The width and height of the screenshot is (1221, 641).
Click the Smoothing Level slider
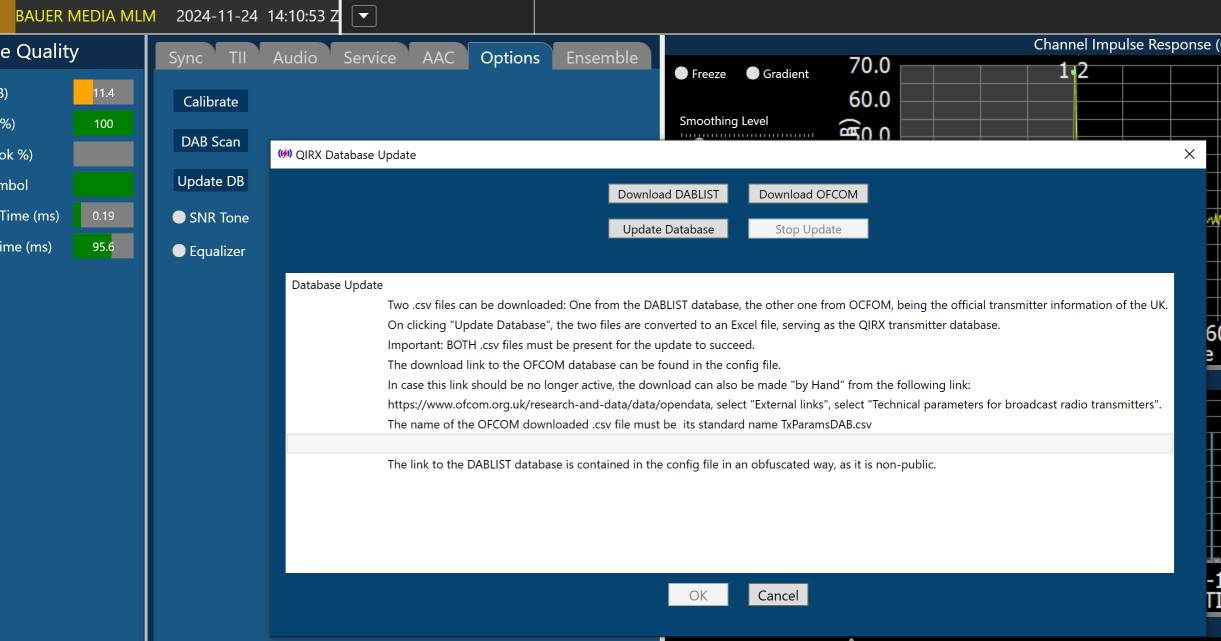click(746, 136)
